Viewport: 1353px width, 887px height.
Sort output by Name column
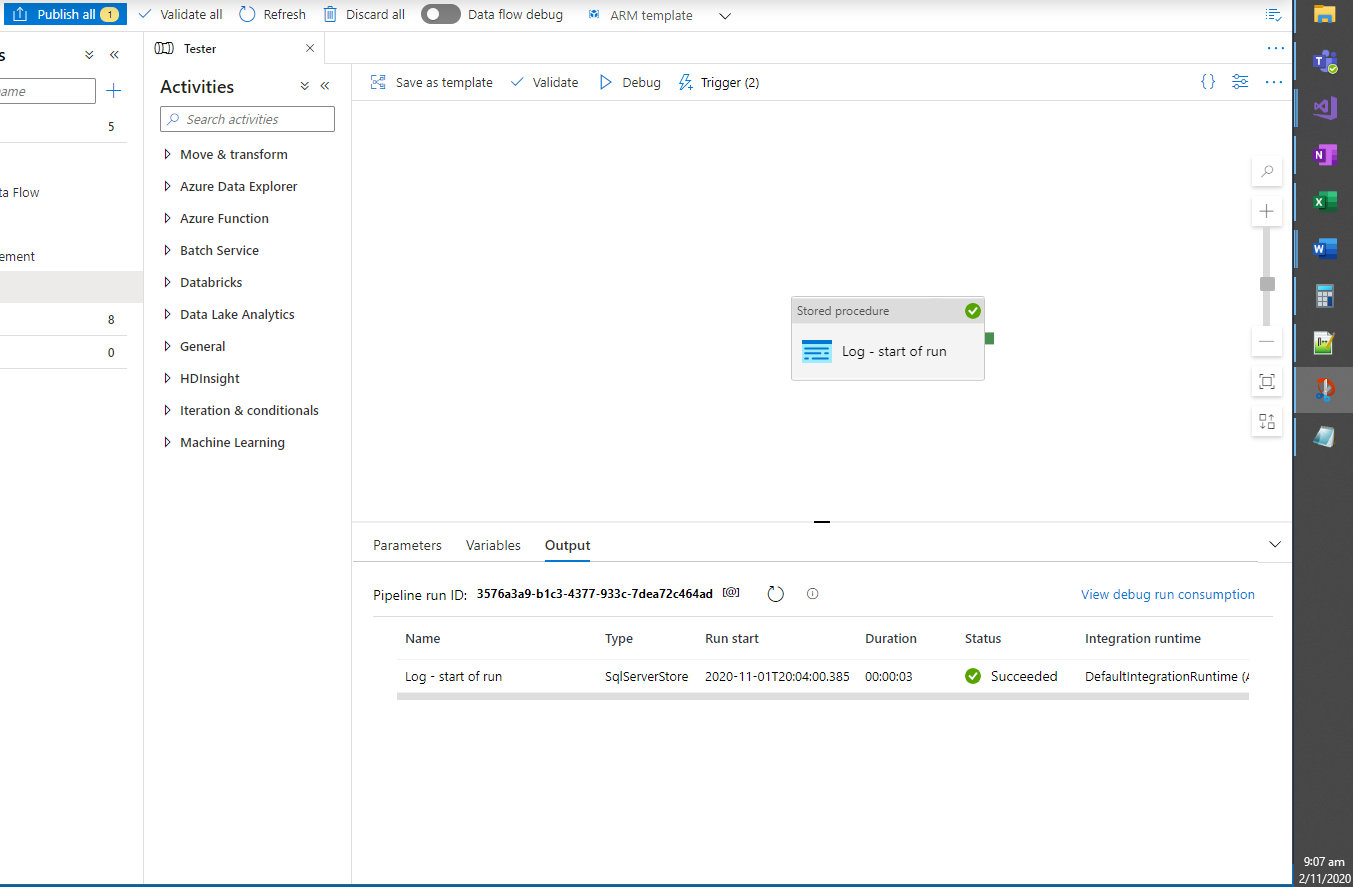click(422, 639)
